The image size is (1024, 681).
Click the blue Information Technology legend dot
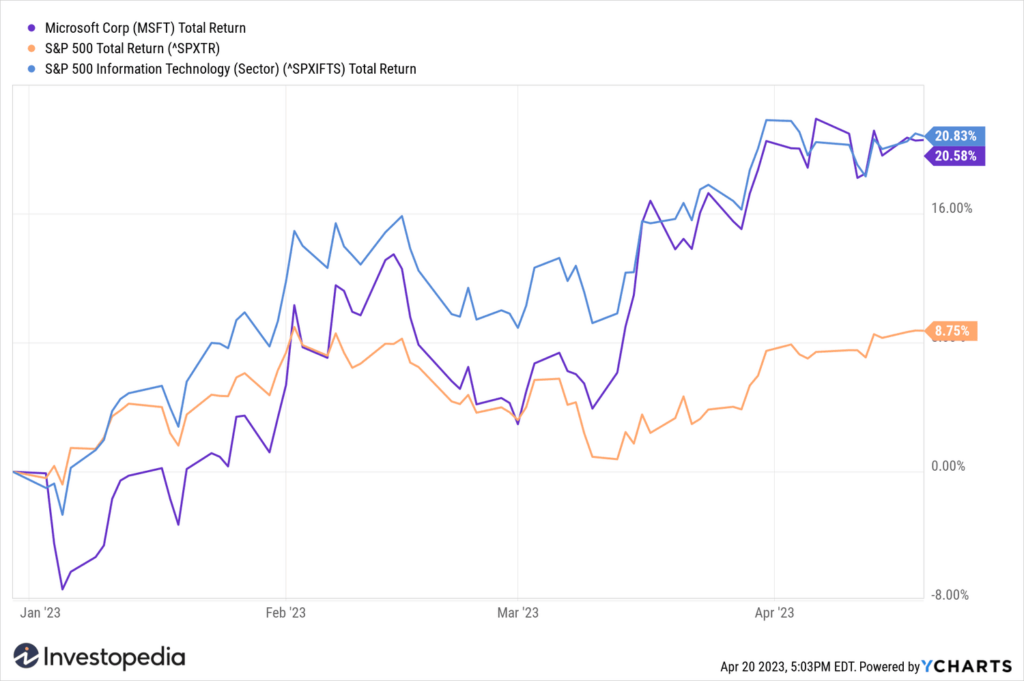click(x=31, y=69)
